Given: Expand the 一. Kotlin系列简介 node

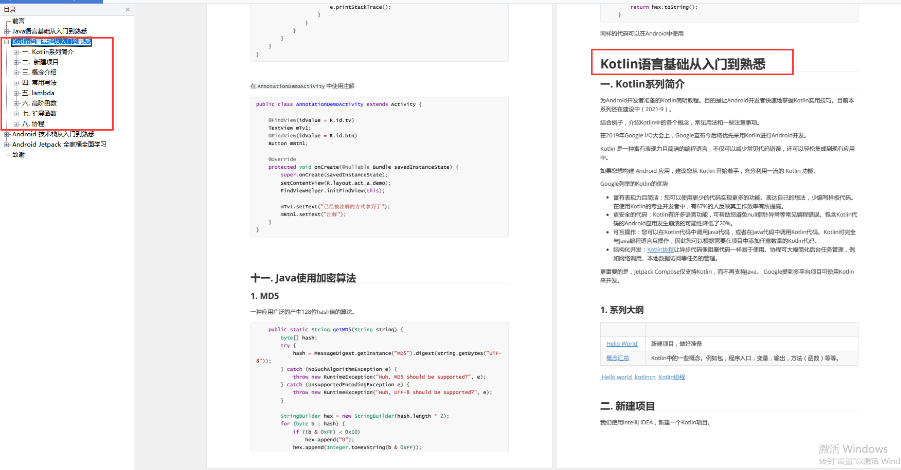Looking at the screenshot, I should coord(17,52).
